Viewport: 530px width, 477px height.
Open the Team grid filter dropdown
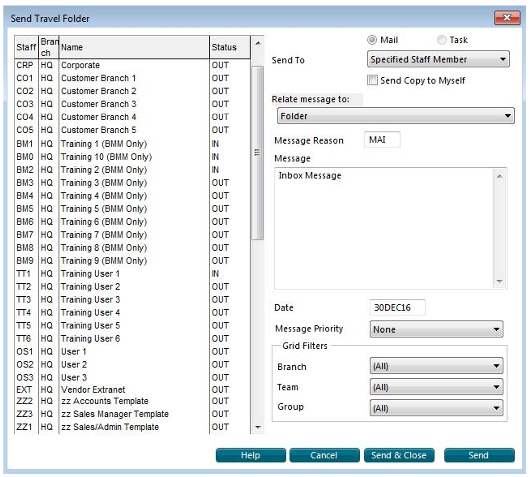436,387
